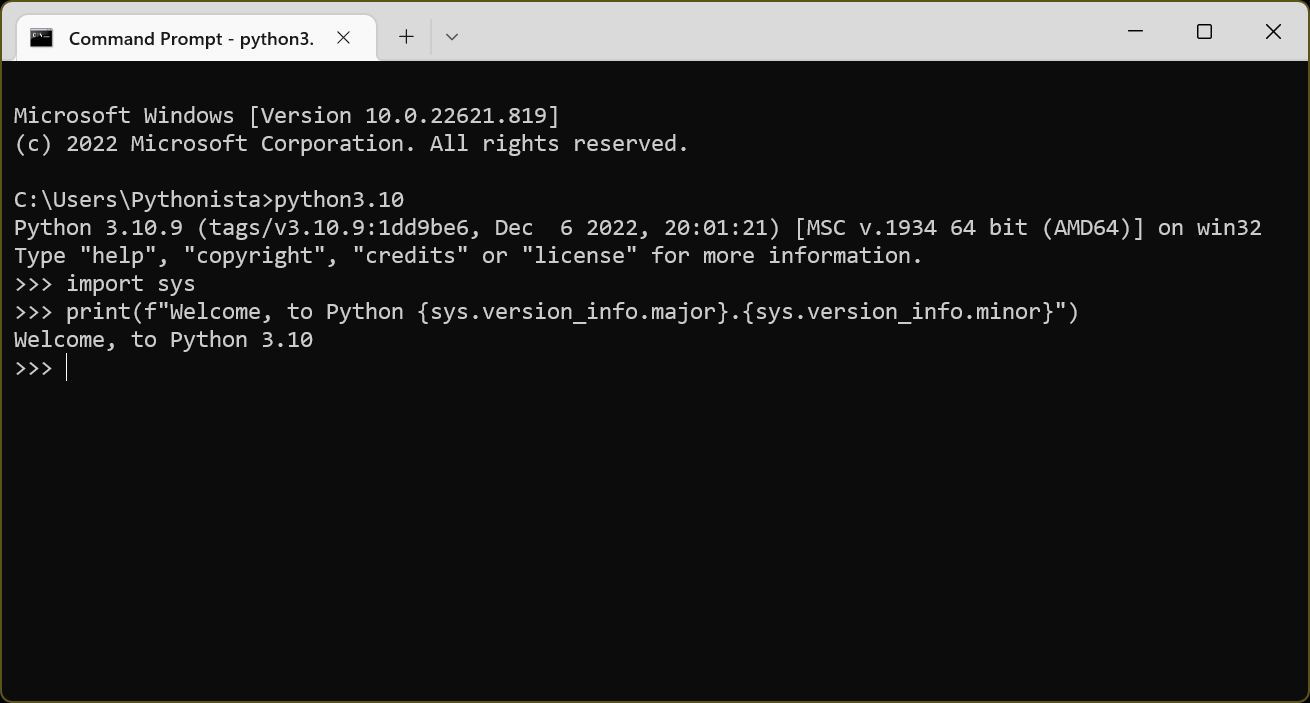Click the empty Python prompt at cursor
The image size is (1310, 703).
66,369
